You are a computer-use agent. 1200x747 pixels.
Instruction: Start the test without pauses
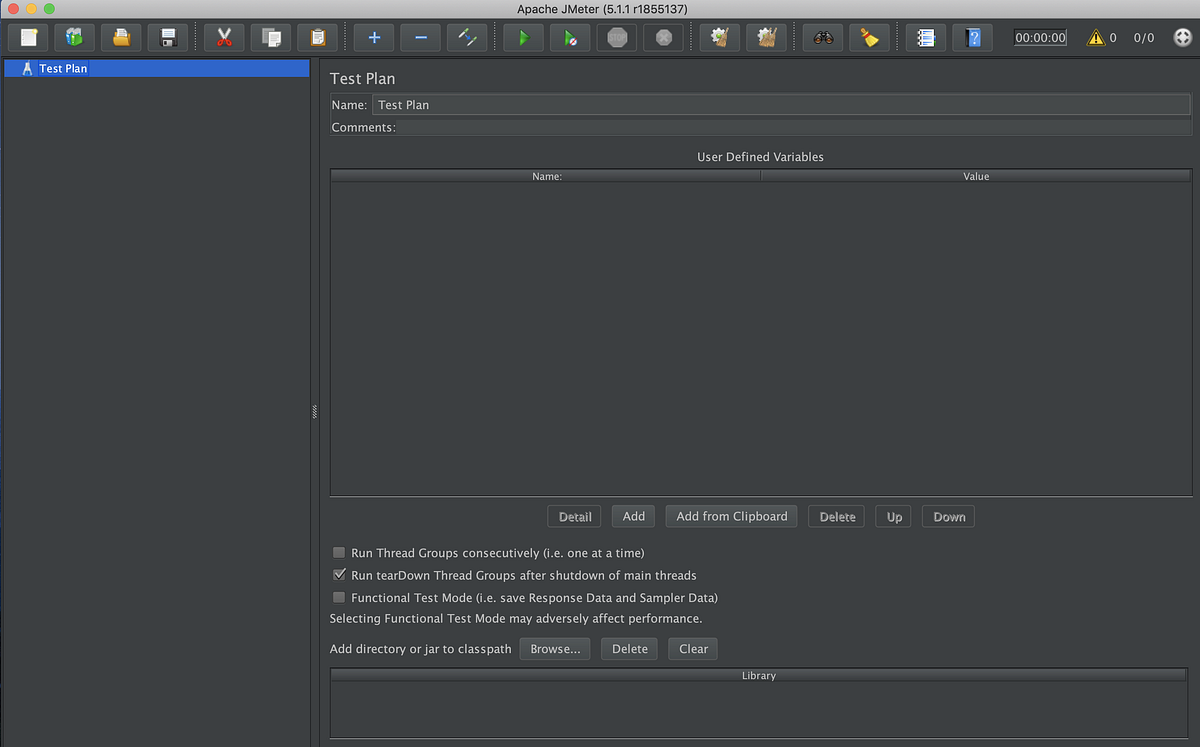tap(568, 37)
